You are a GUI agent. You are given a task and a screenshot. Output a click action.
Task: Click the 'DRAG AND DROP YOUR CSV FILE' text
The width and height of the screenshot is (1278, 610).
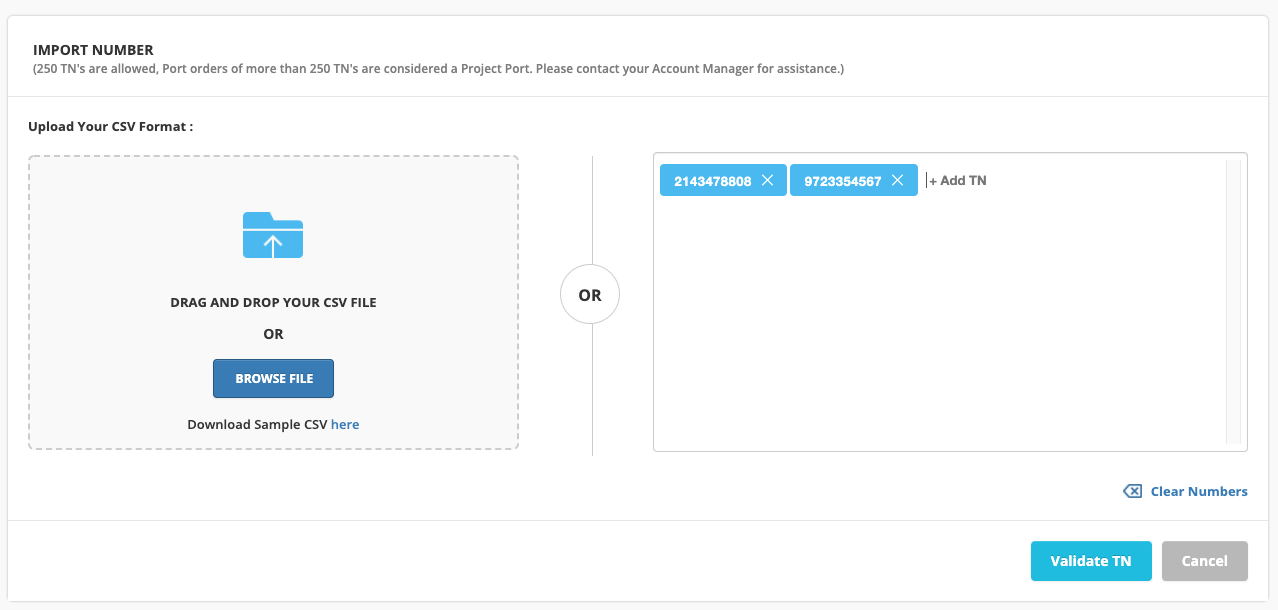[273, 302]
